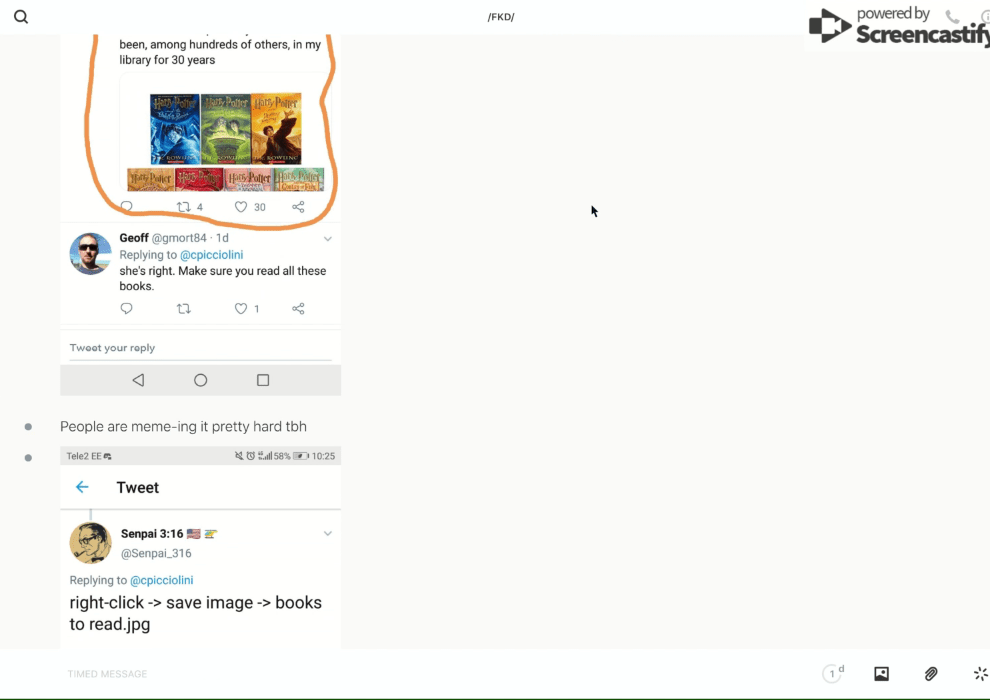Image resolution: width=990 pixels, height=700 pixels.
Task: Retweet the Harry Potter books tweet
Action: pos(183,207)
